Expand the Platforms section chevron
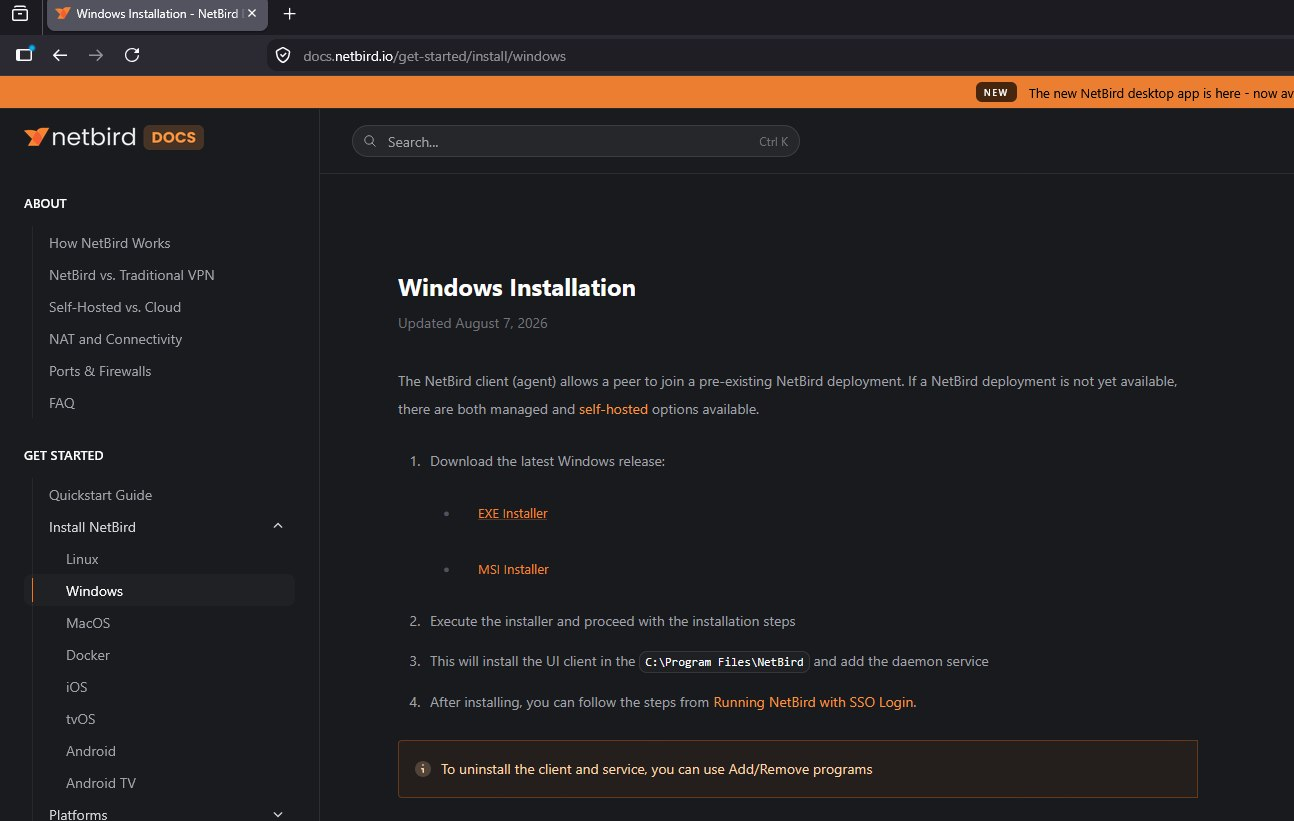1294x821 pixels. 278,815
